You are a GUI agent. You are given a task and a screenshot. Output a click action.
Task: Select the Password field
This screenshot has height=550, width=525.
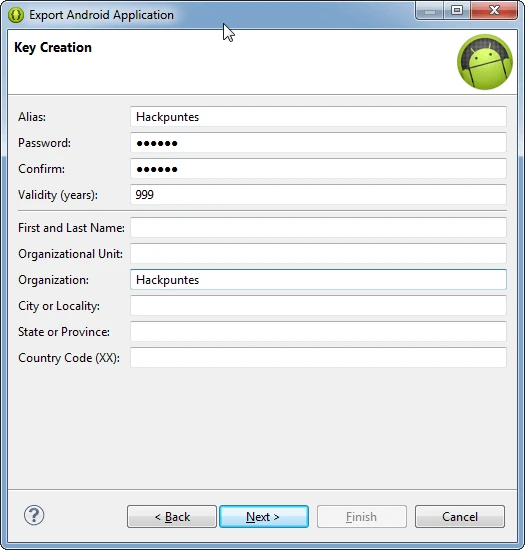tap(318, 142)
